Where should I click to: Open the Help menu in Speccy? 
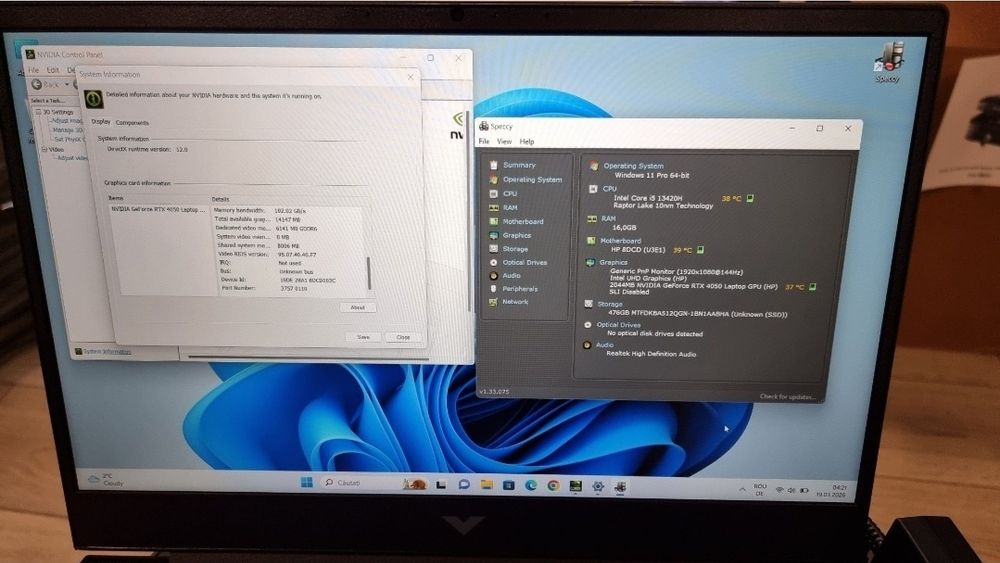527,141
